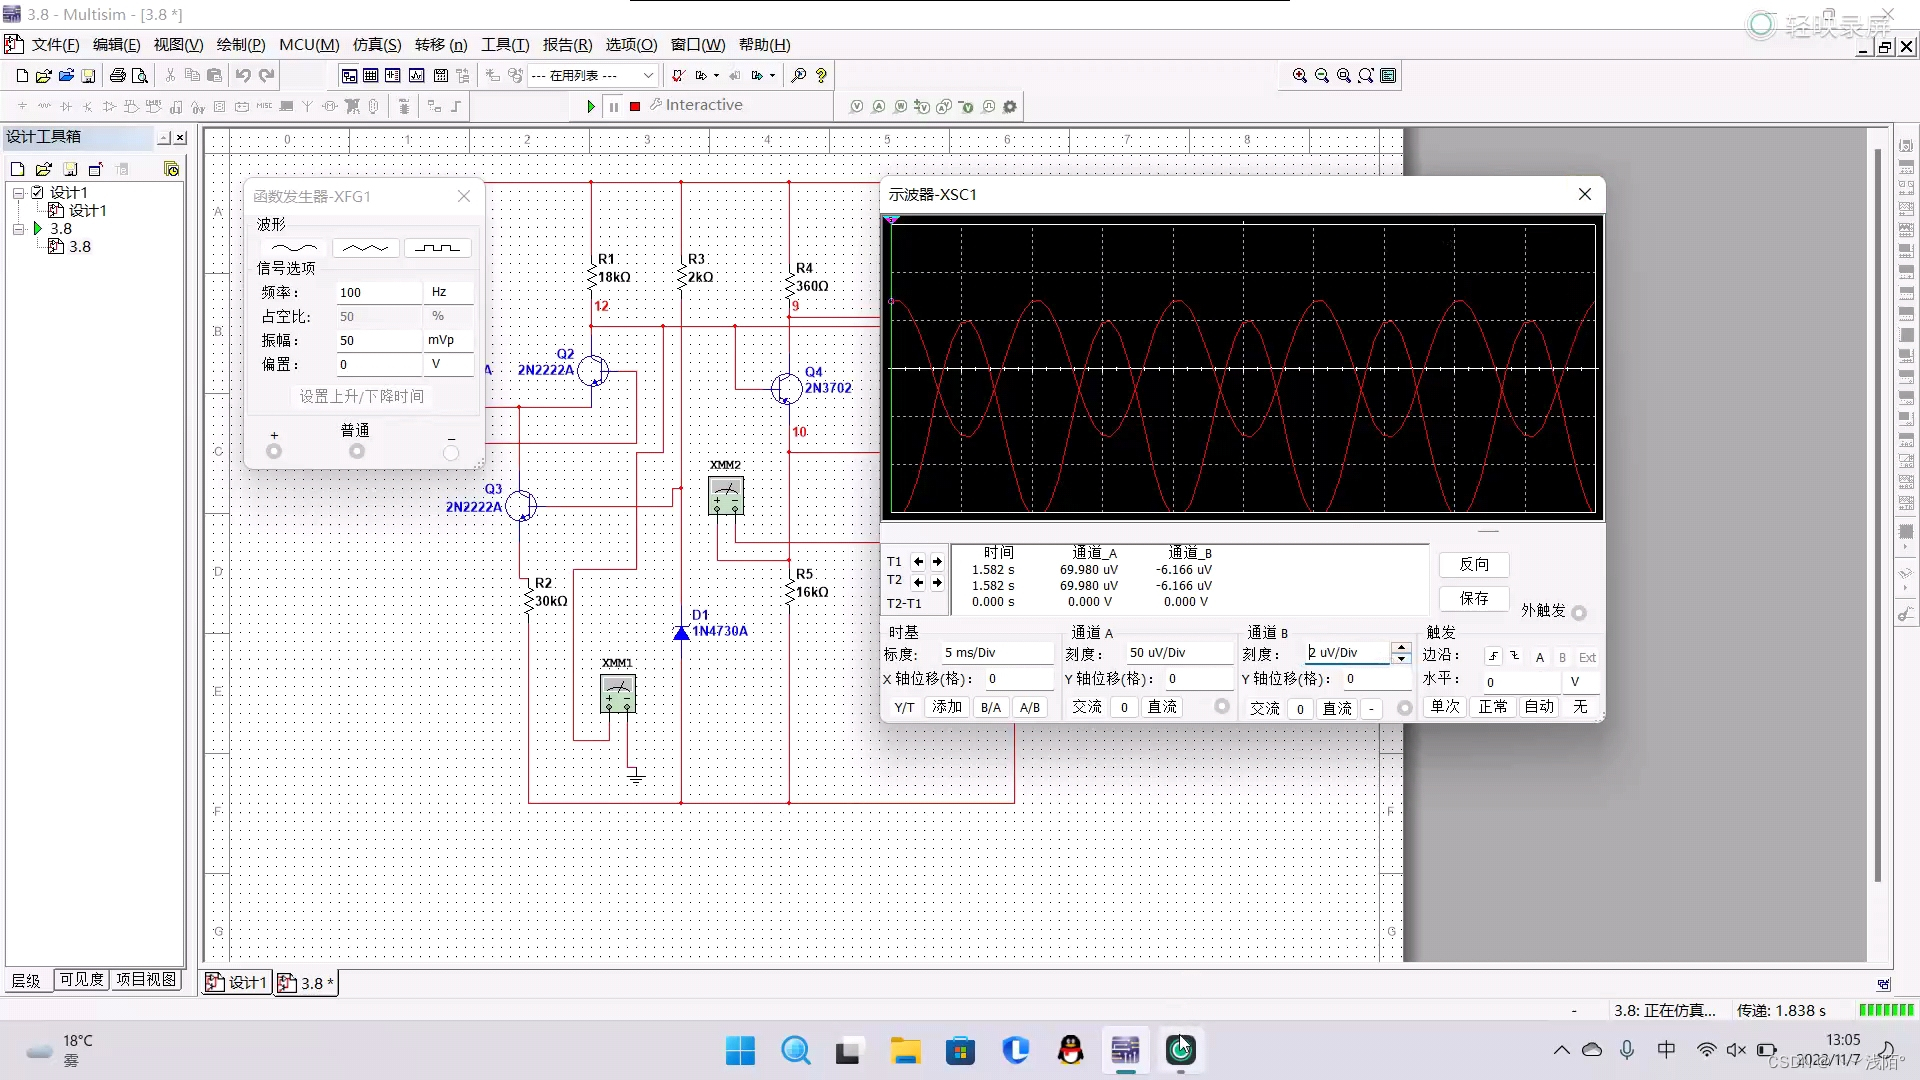Click the 反向 reverse button
Screen dimensions: 1920x1080
[1473, 564]
